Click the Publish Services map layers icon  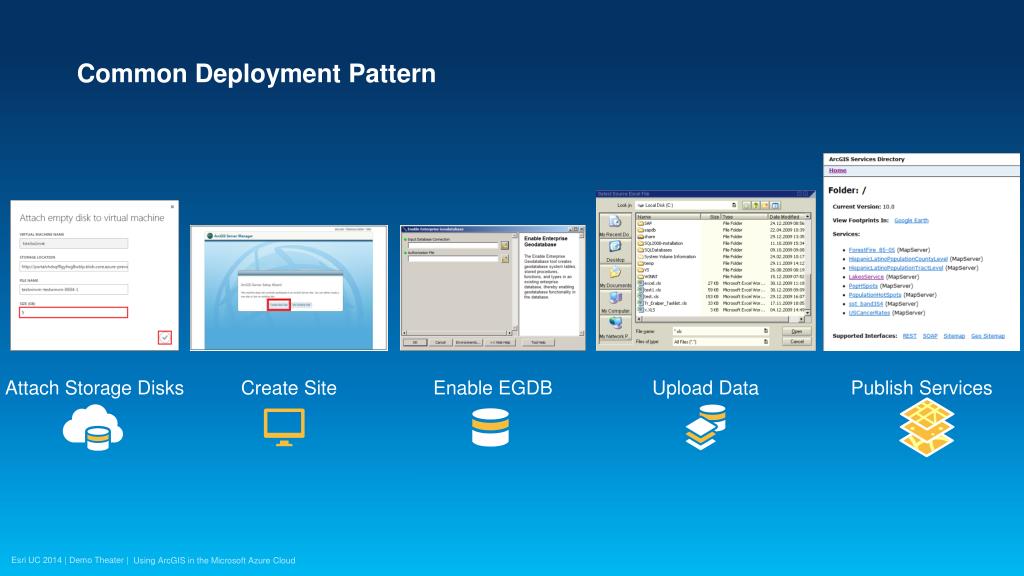click(x=927, y=427)
